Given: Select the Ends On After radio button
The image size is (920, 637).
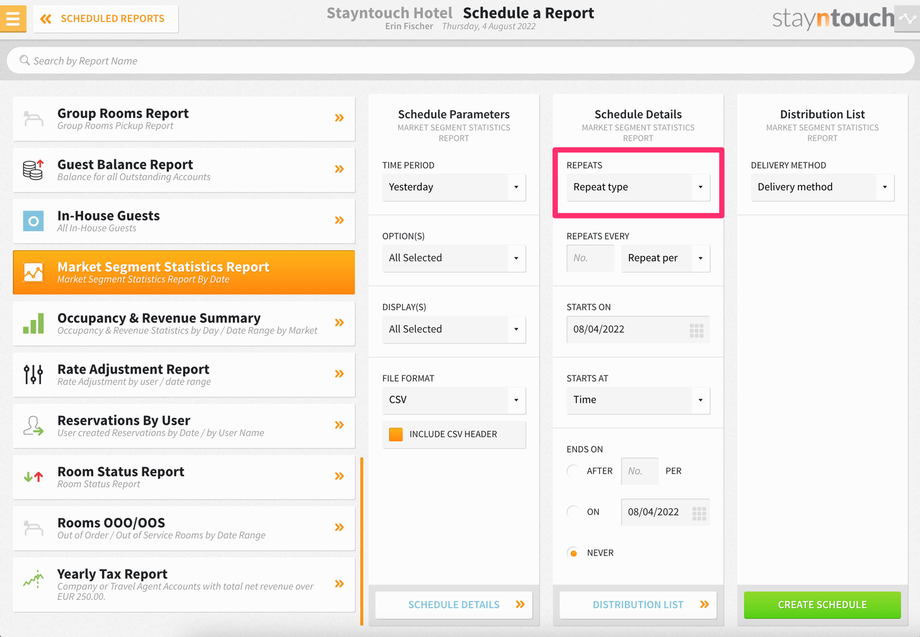Looking at the screenshot, I should (573, 471).
